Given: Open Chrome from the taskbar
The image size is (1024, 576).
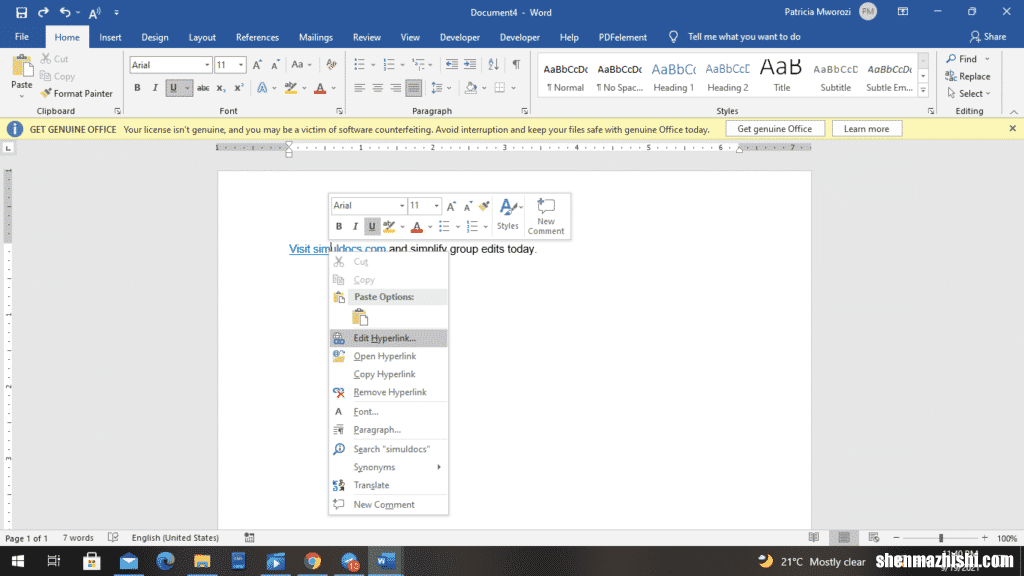Looking at the screenshot, I should (312, 562).
